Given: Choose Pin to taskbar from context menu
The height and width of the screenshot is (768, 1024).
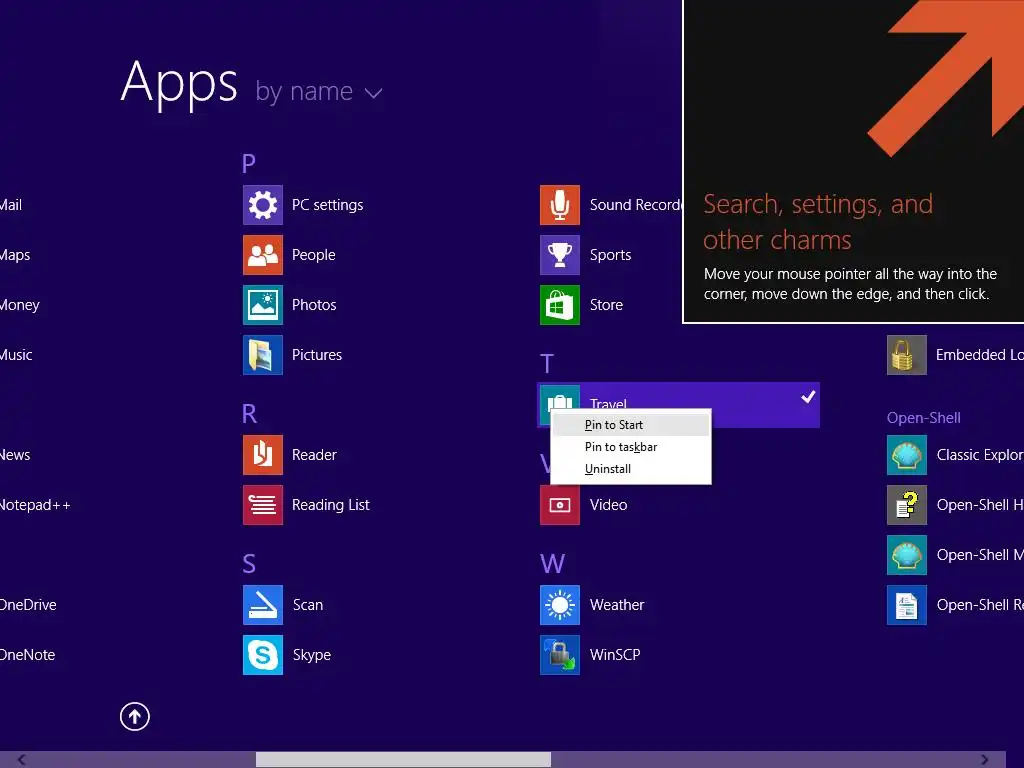Looking at the screenshot, I should click(631, 447).
